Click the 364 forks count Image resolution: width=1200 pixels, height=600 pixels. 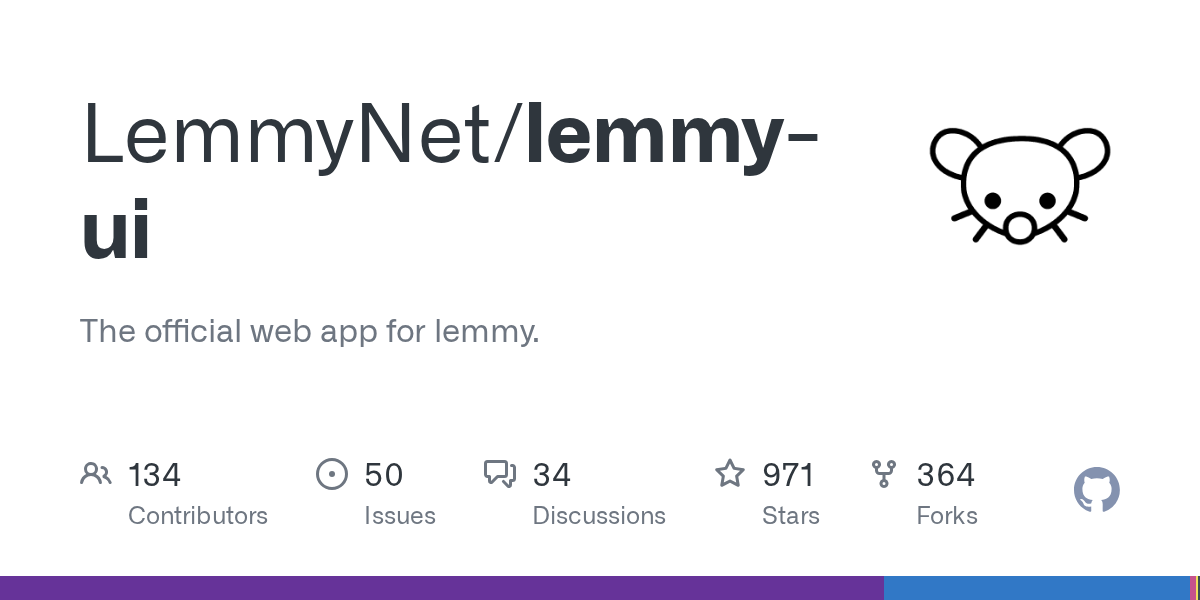coord(945,474)
